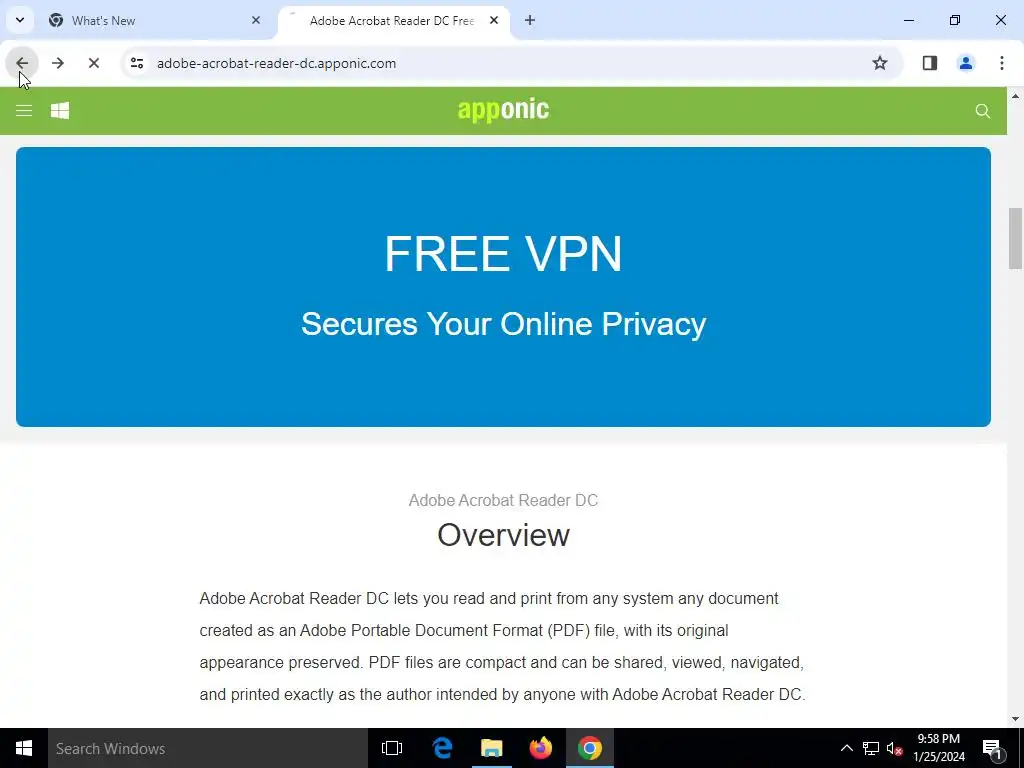Show hidden system tray icons

(846, 748)
